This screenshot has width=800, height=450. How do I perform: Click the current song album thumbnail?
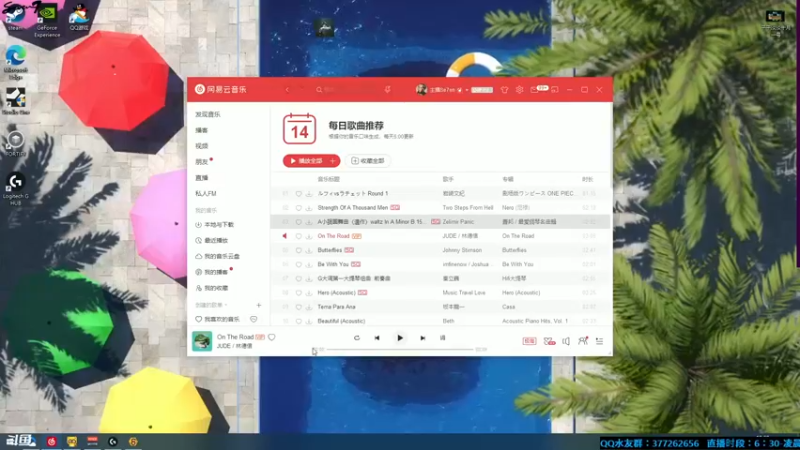pyautogui.click(x=202, y=341)
